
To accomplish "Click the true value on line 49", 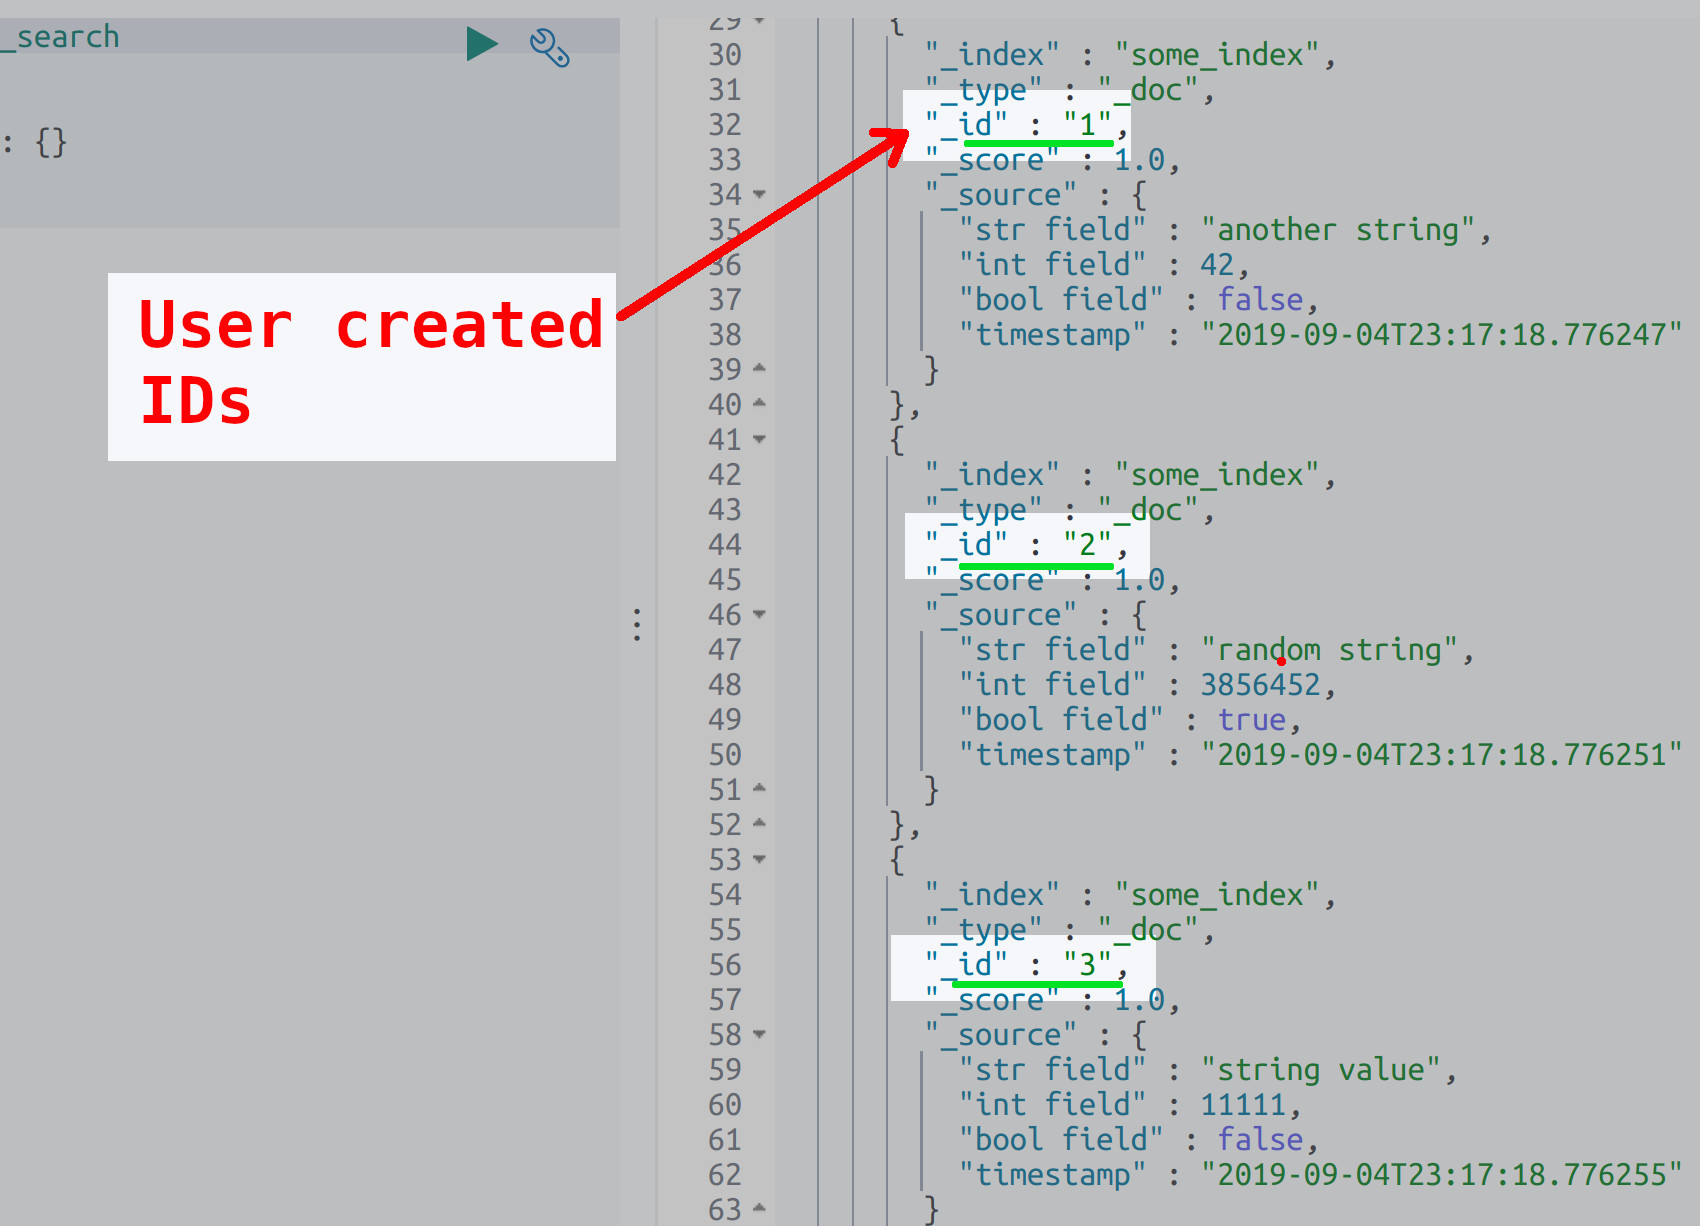I will click(x=1251, y=719).
